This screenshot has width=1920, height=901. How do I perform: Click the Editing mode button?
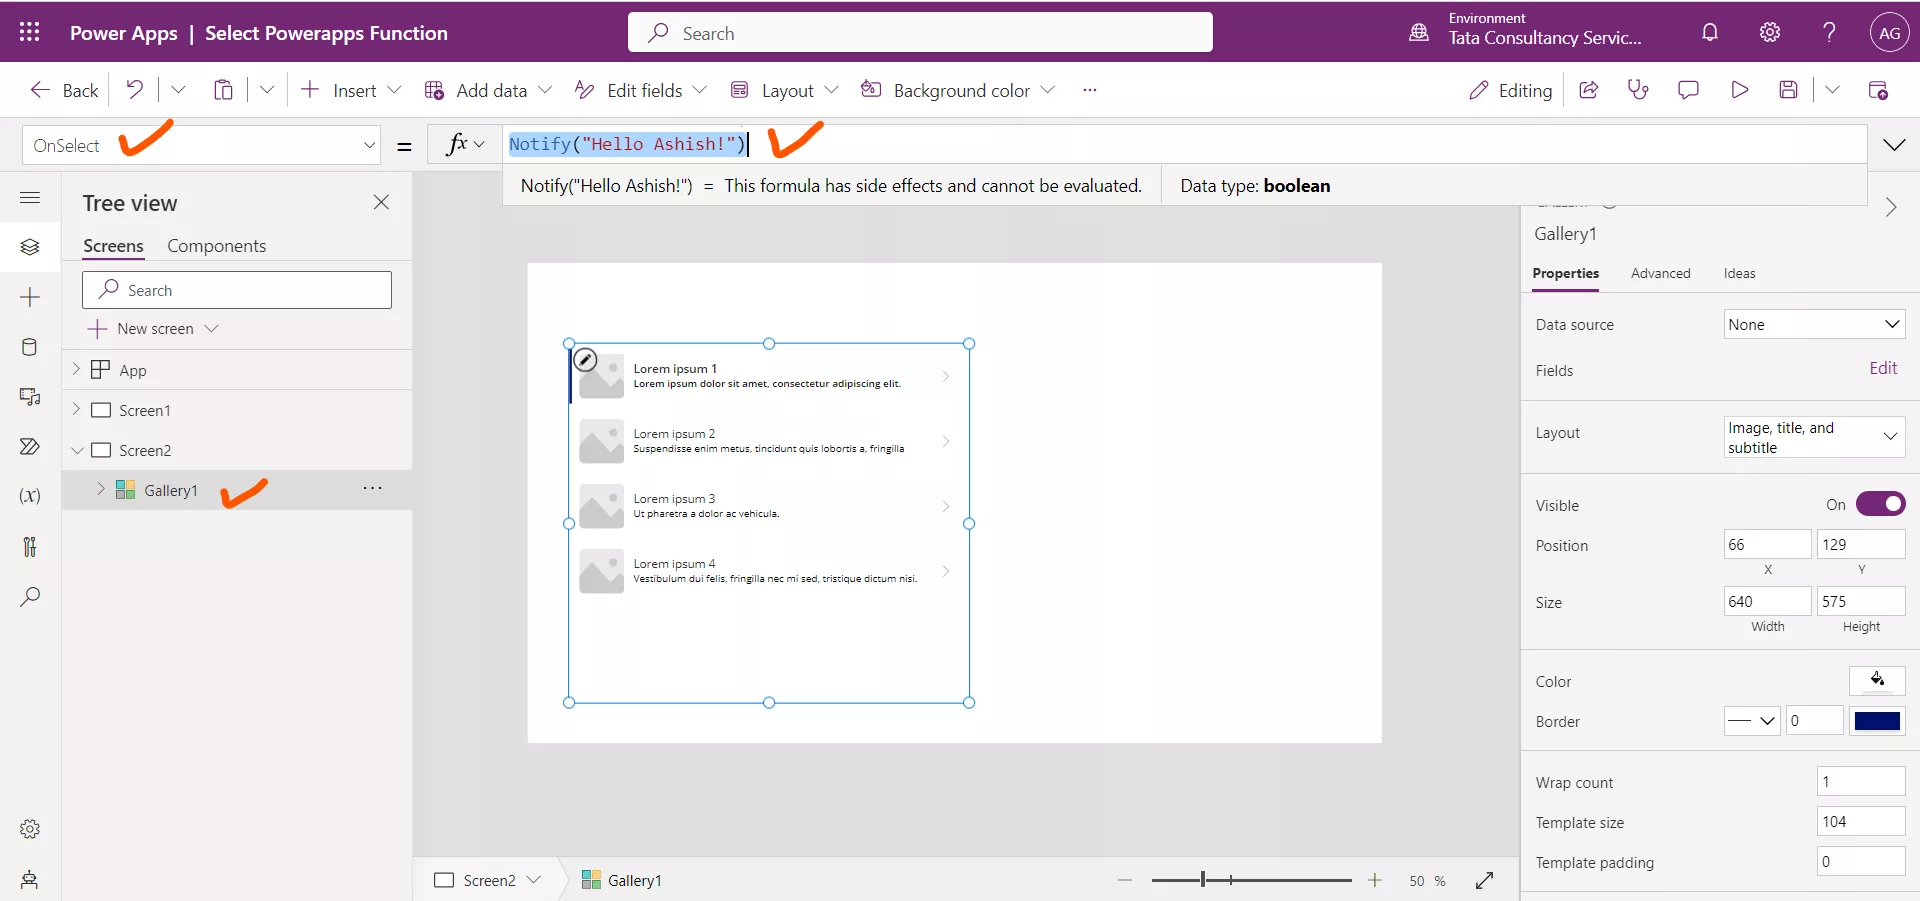(1510, 90)
